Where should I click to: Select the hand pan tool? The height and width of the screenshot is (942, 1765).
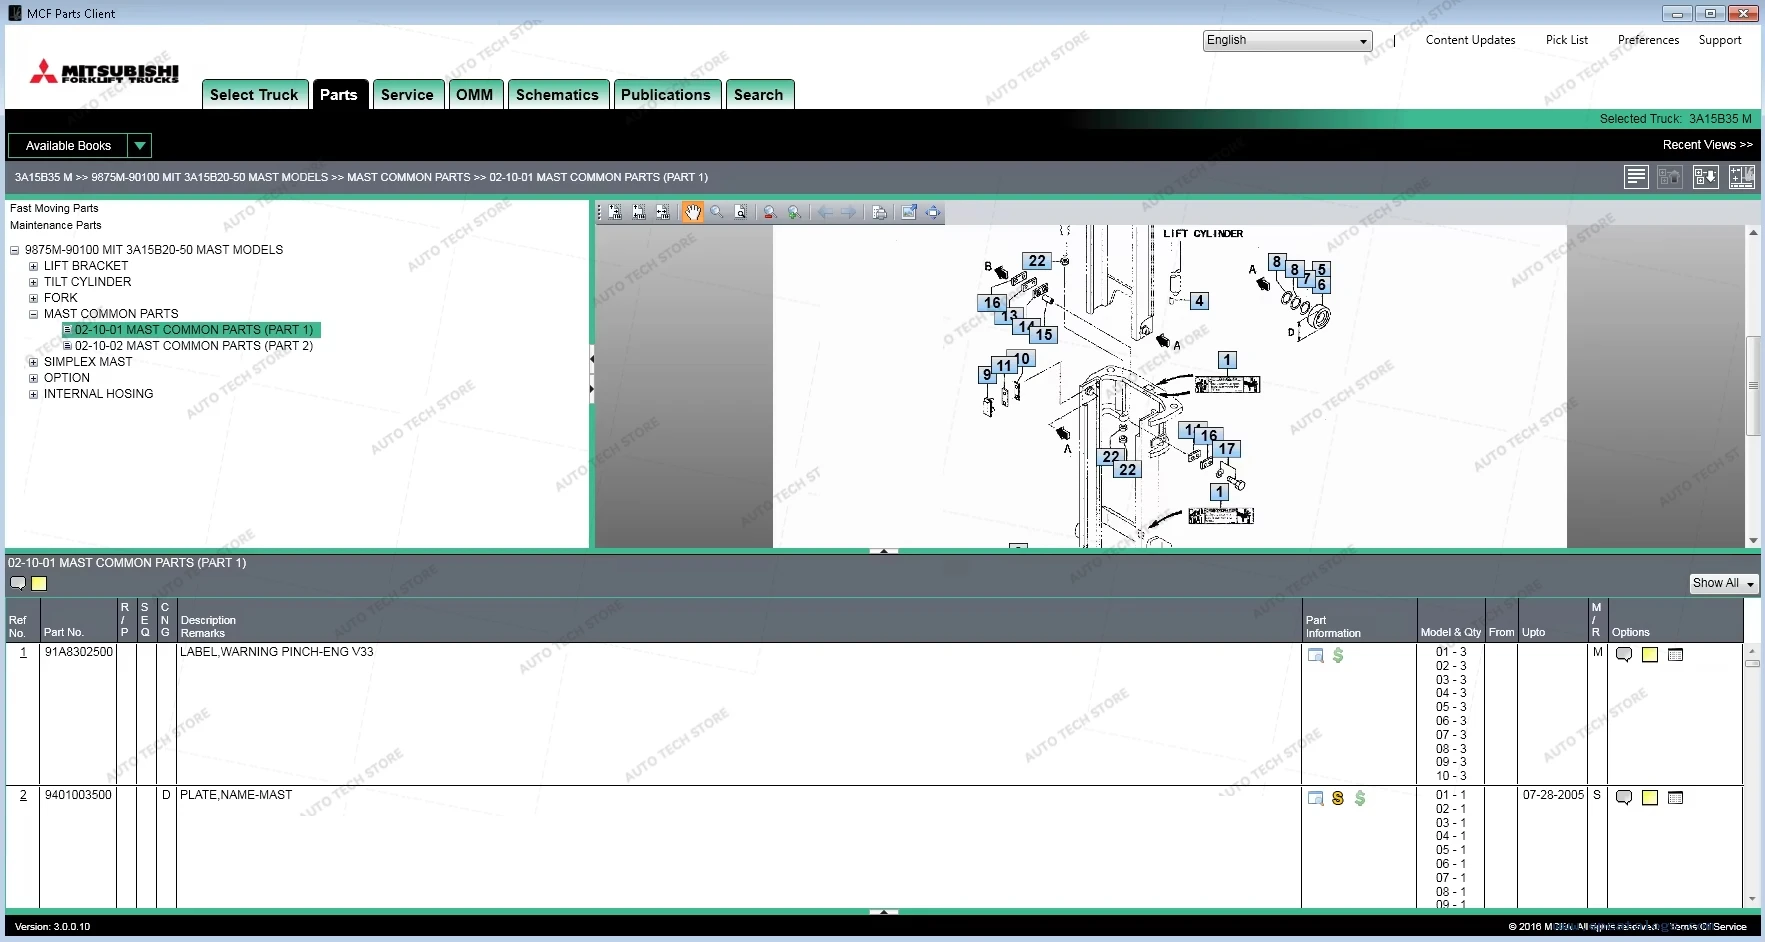point(692,212)
